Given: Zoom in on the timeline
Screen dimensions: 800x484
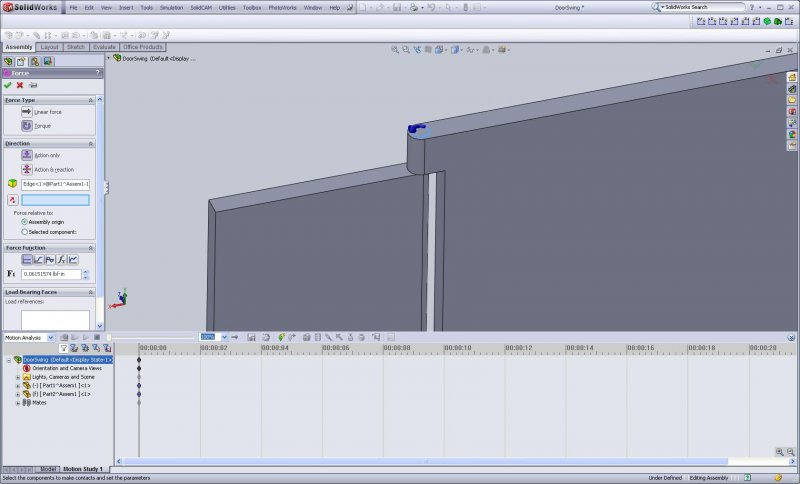Looking at the screenshot, I should [780, 452].
